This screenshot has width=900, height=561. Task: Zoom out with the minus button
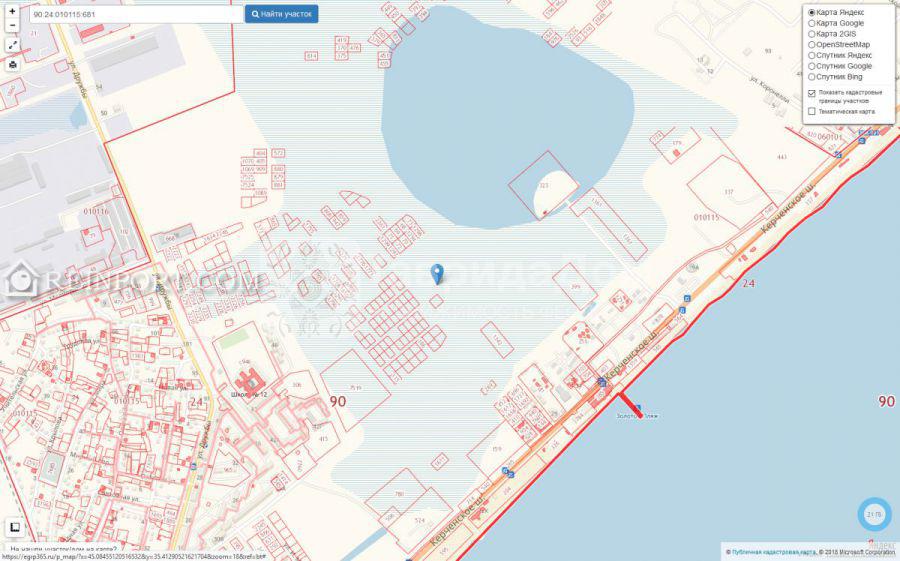[x=12, y=25]
